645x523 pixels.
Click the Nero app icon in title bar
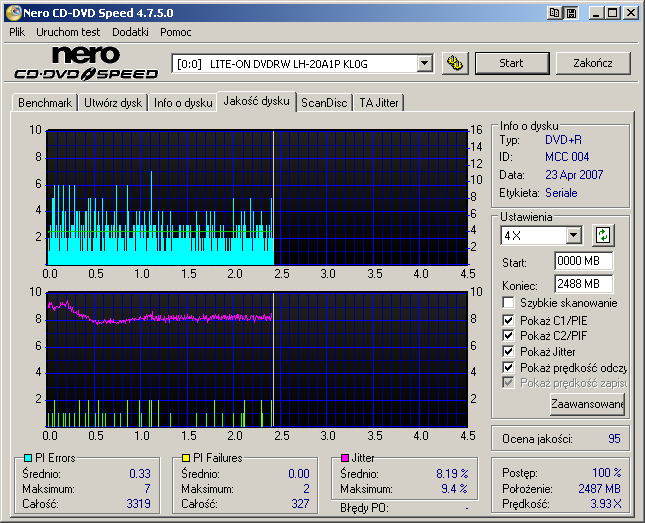[11, 13]
